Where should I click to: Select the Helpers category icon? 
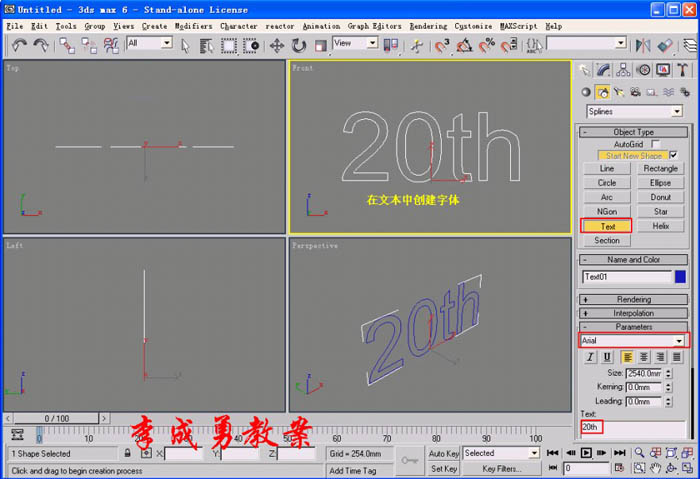pos(652,92)
